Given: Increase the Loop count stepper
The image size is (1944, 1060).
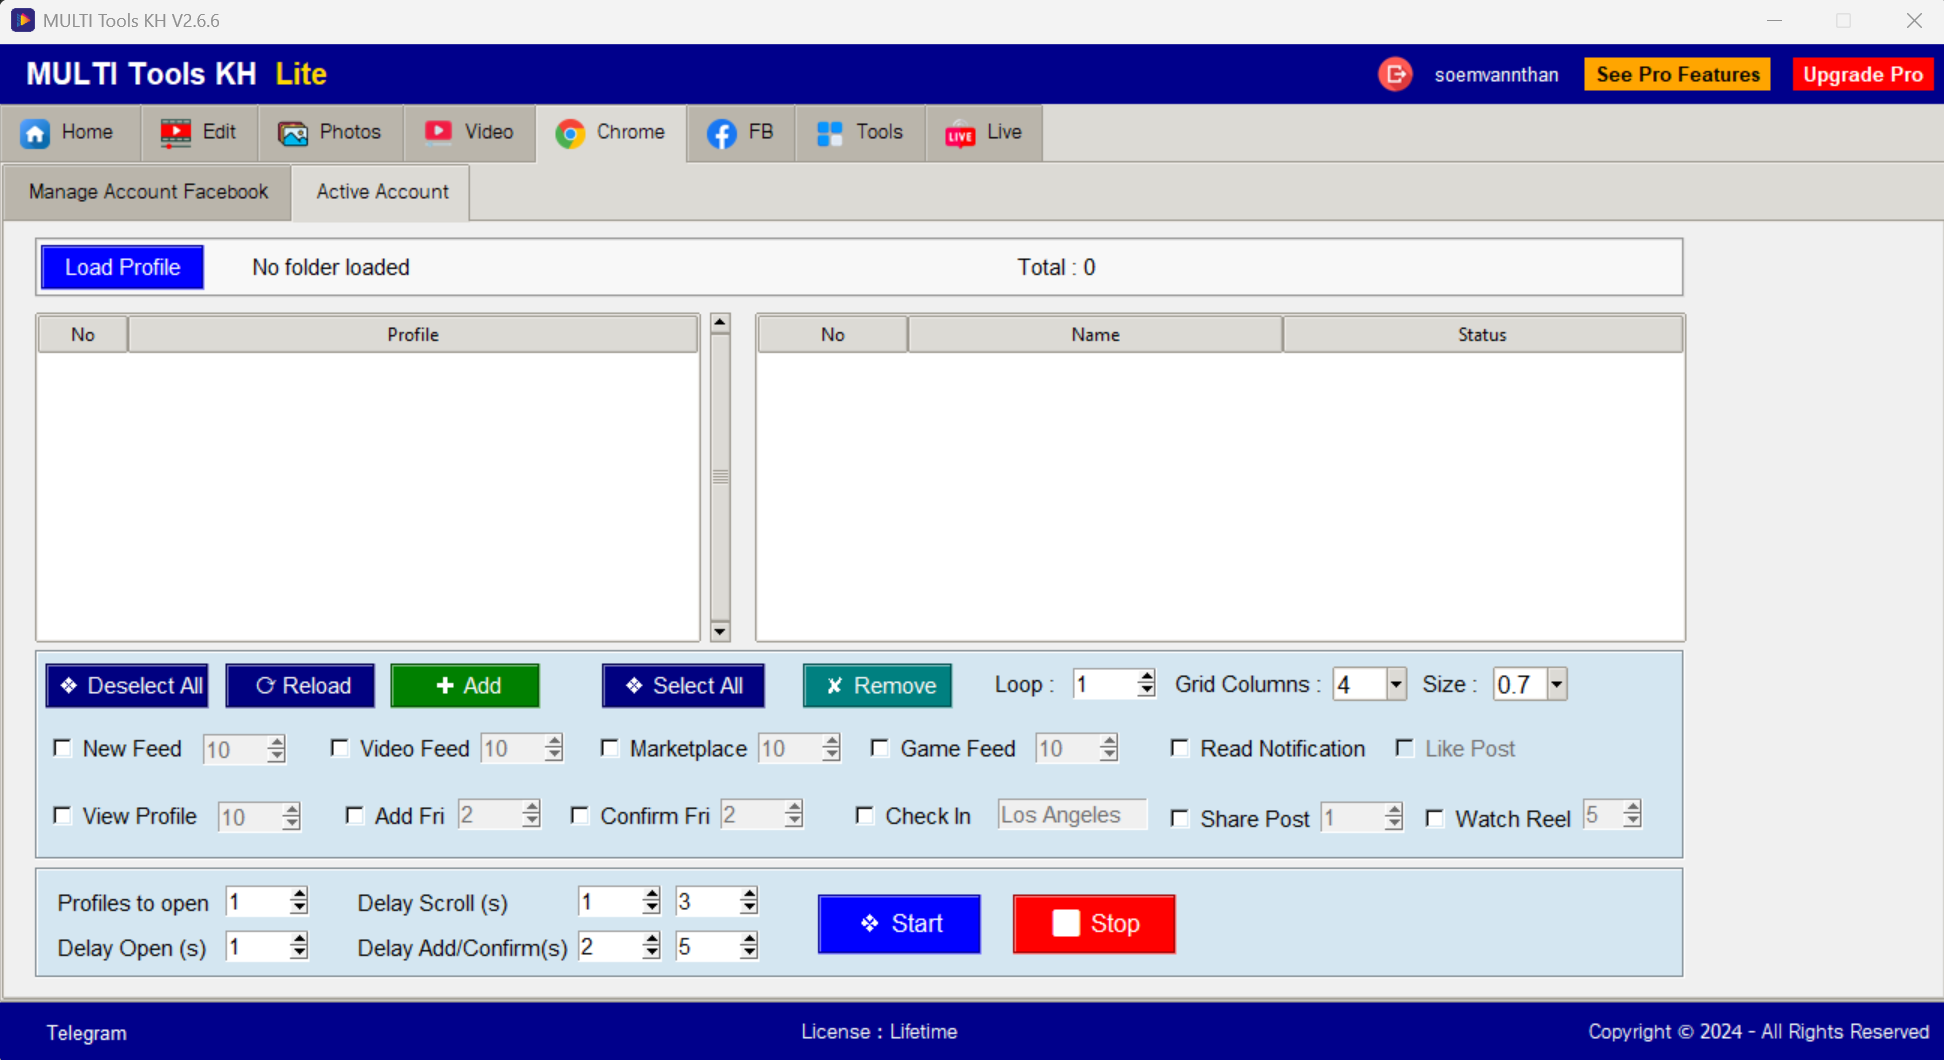Looking at the screenshot, I should [x=1146, y=677].
